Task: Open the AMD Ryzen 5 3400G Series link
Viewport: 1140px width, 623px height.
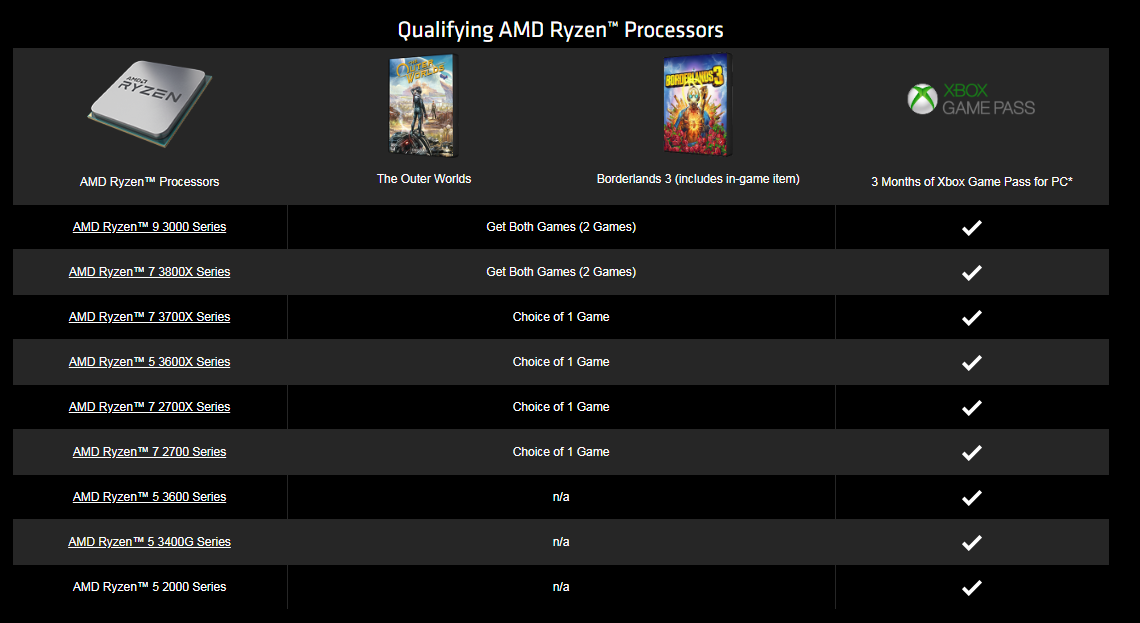Action: coord(149,542)
